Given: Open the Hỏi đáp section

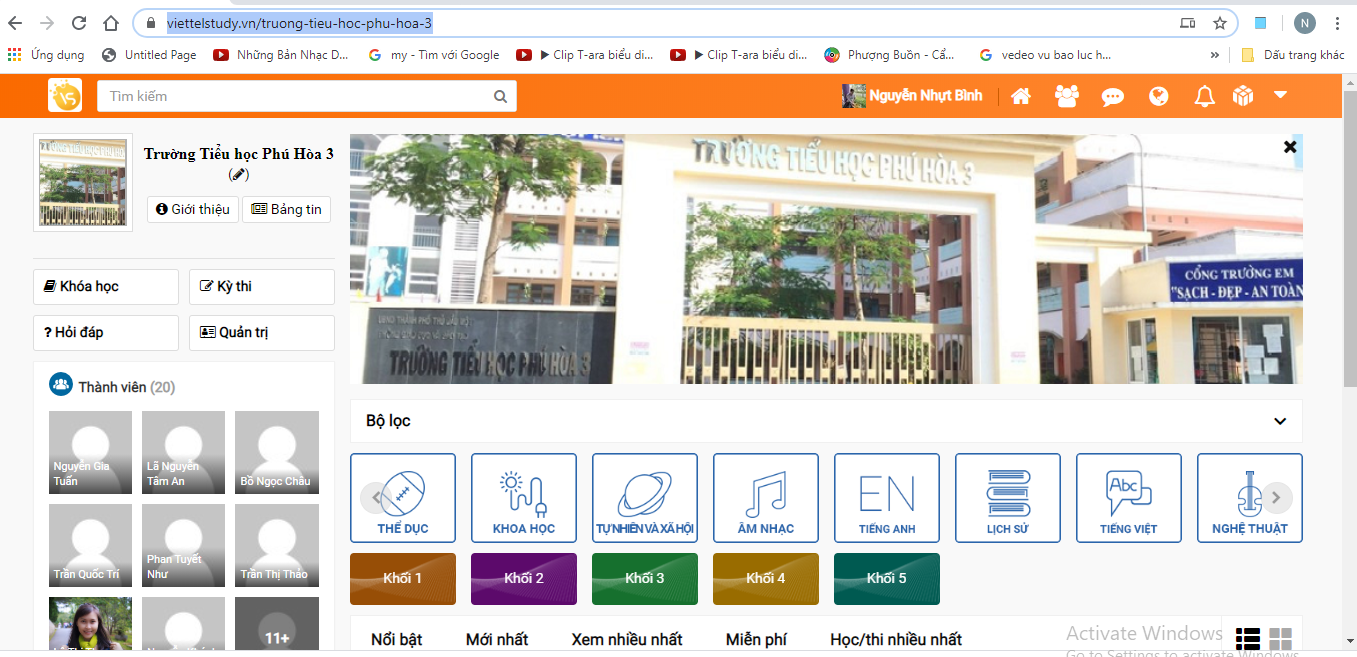Looking at the screenshot, I should click(x=106, y=333).
